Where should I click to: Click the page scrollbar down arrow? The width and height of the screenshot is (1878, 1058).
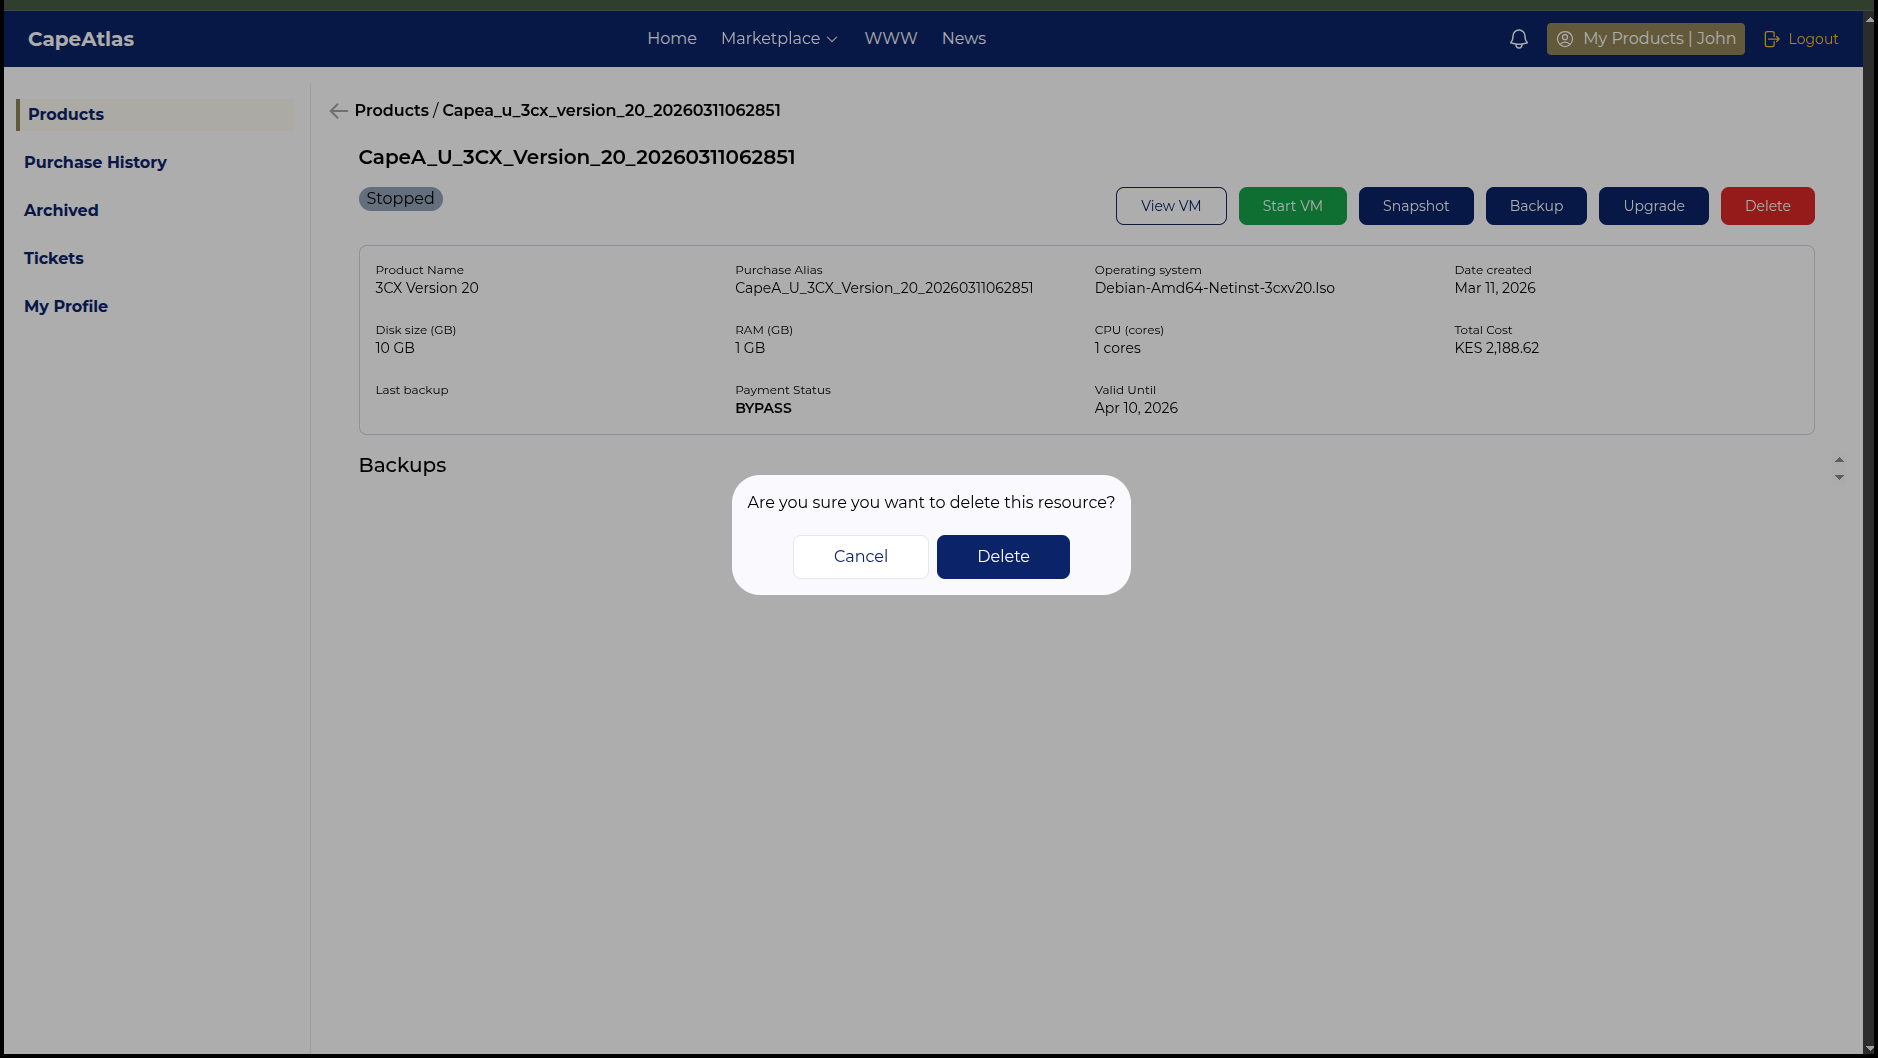(x=1870, y=1049)
